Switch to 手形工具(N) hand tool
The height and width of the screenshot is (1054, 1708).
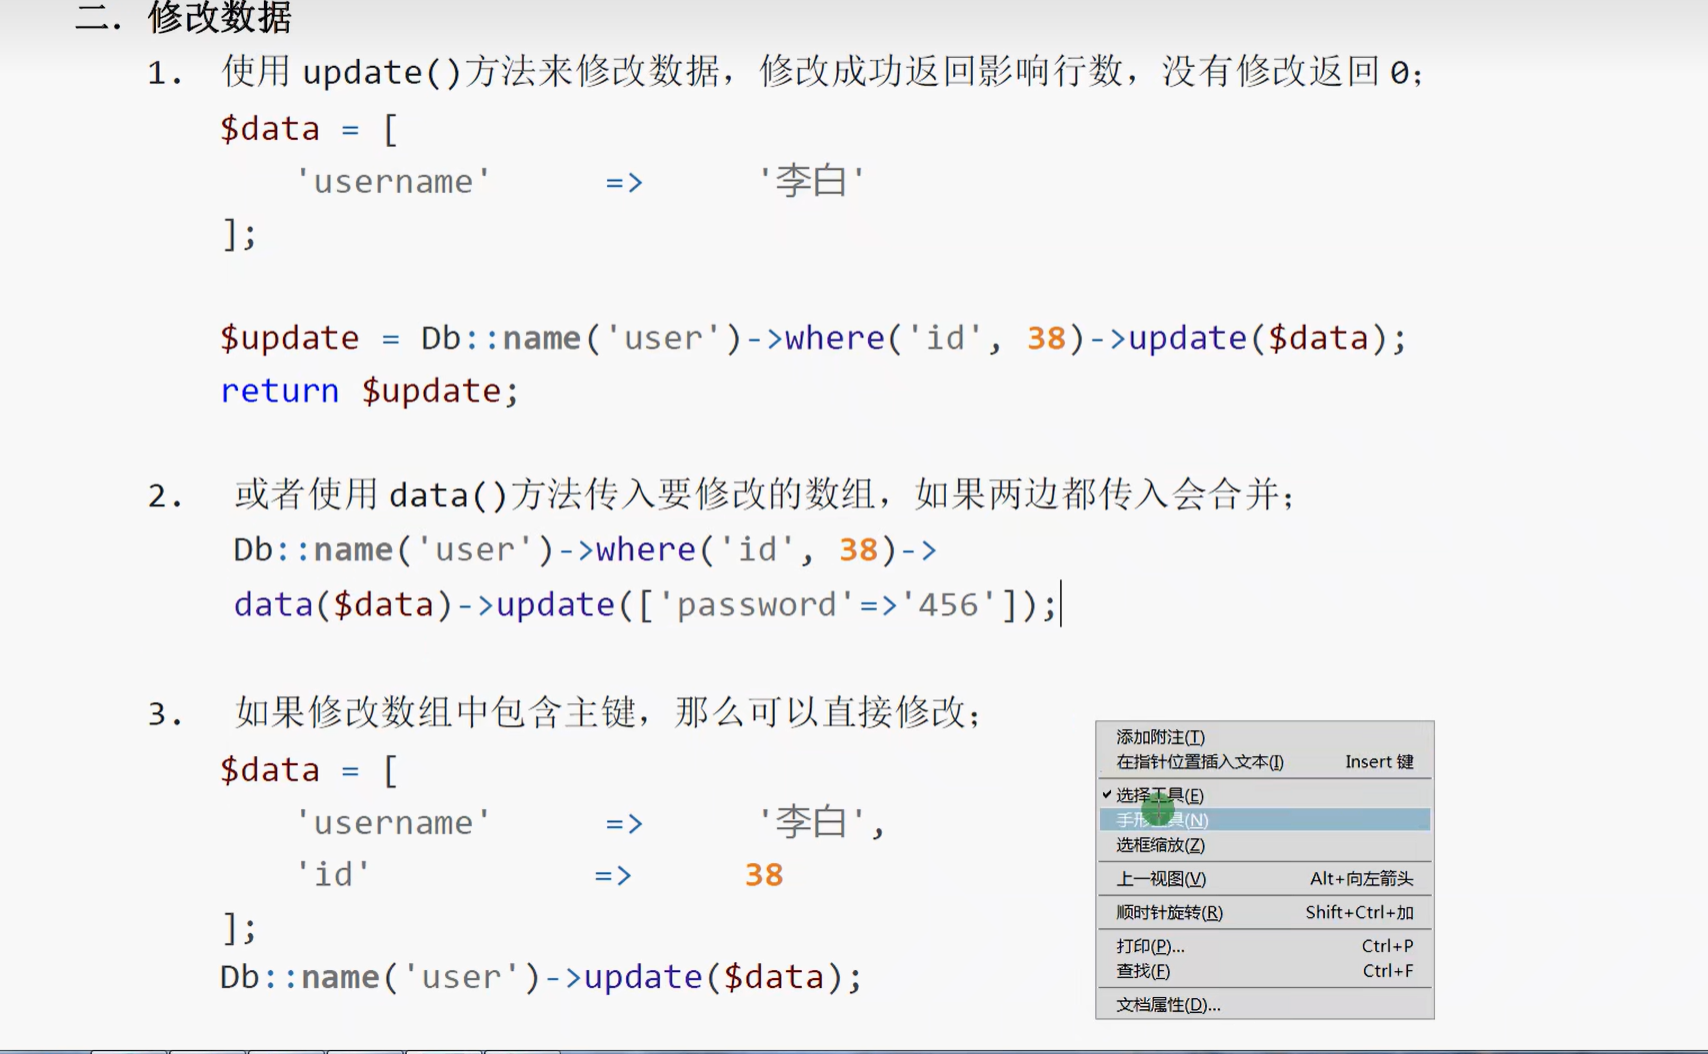[1264, 820]
